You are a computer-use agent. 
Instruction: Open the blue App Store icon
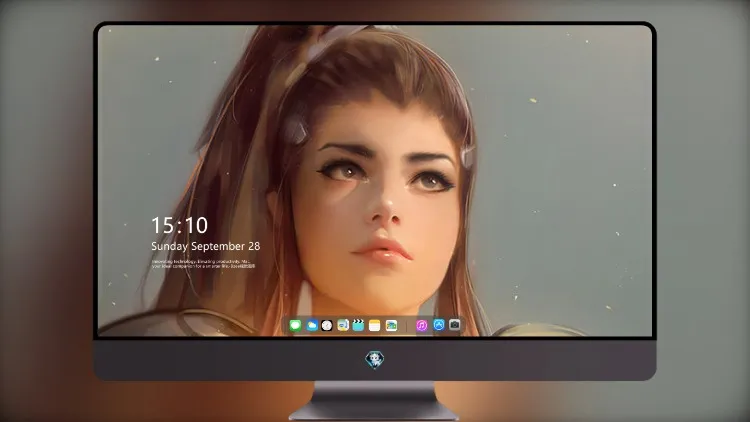tap(439, 325)
